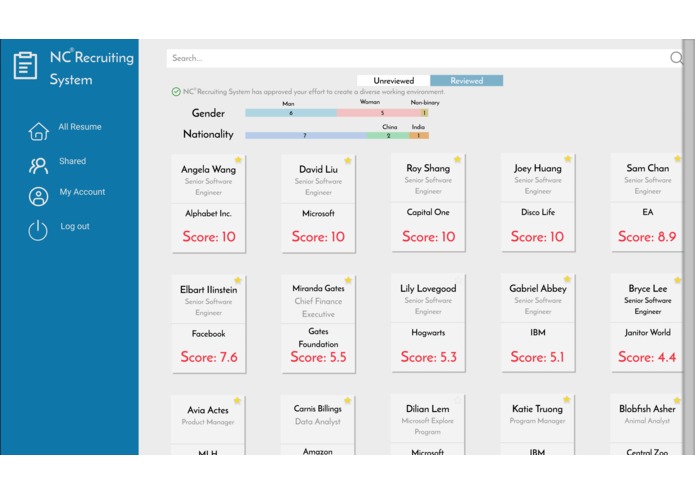The width and height of the screenshot is (695, 494).
Task: Open Blobfish Asher resume card
Action: (647, 425)
